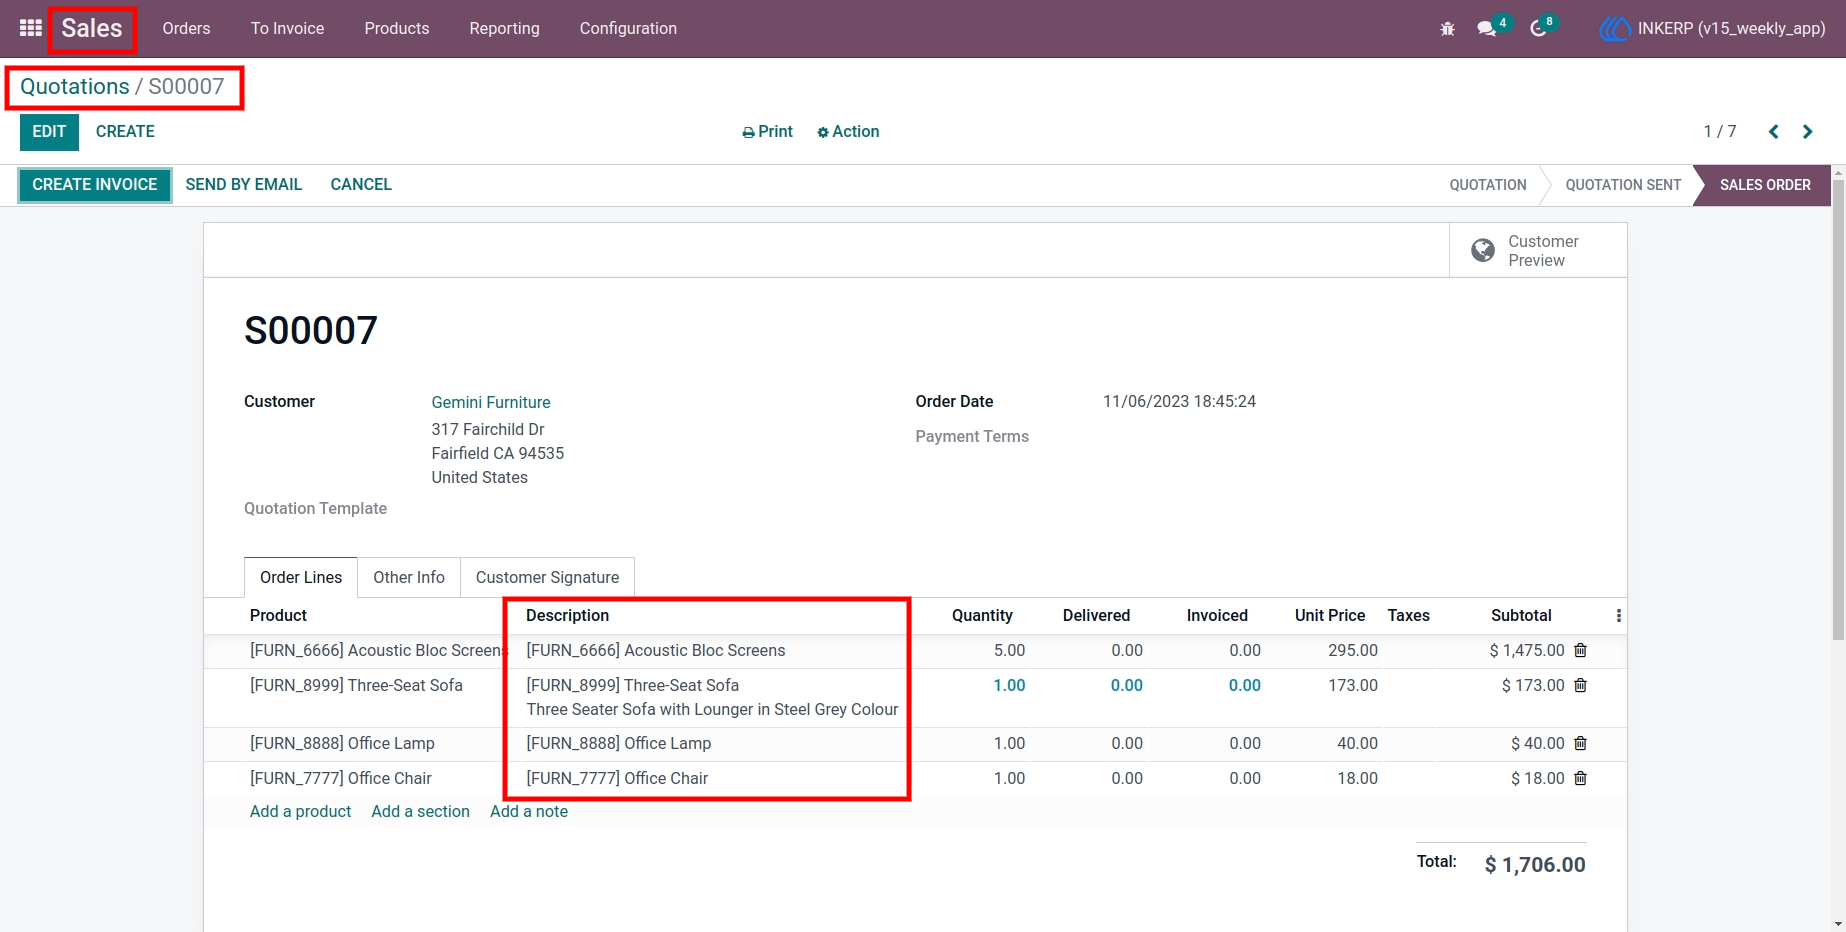1846x932 pixels.
Task: Delete the Office Chair line
Action: [x=1580, y=778]
